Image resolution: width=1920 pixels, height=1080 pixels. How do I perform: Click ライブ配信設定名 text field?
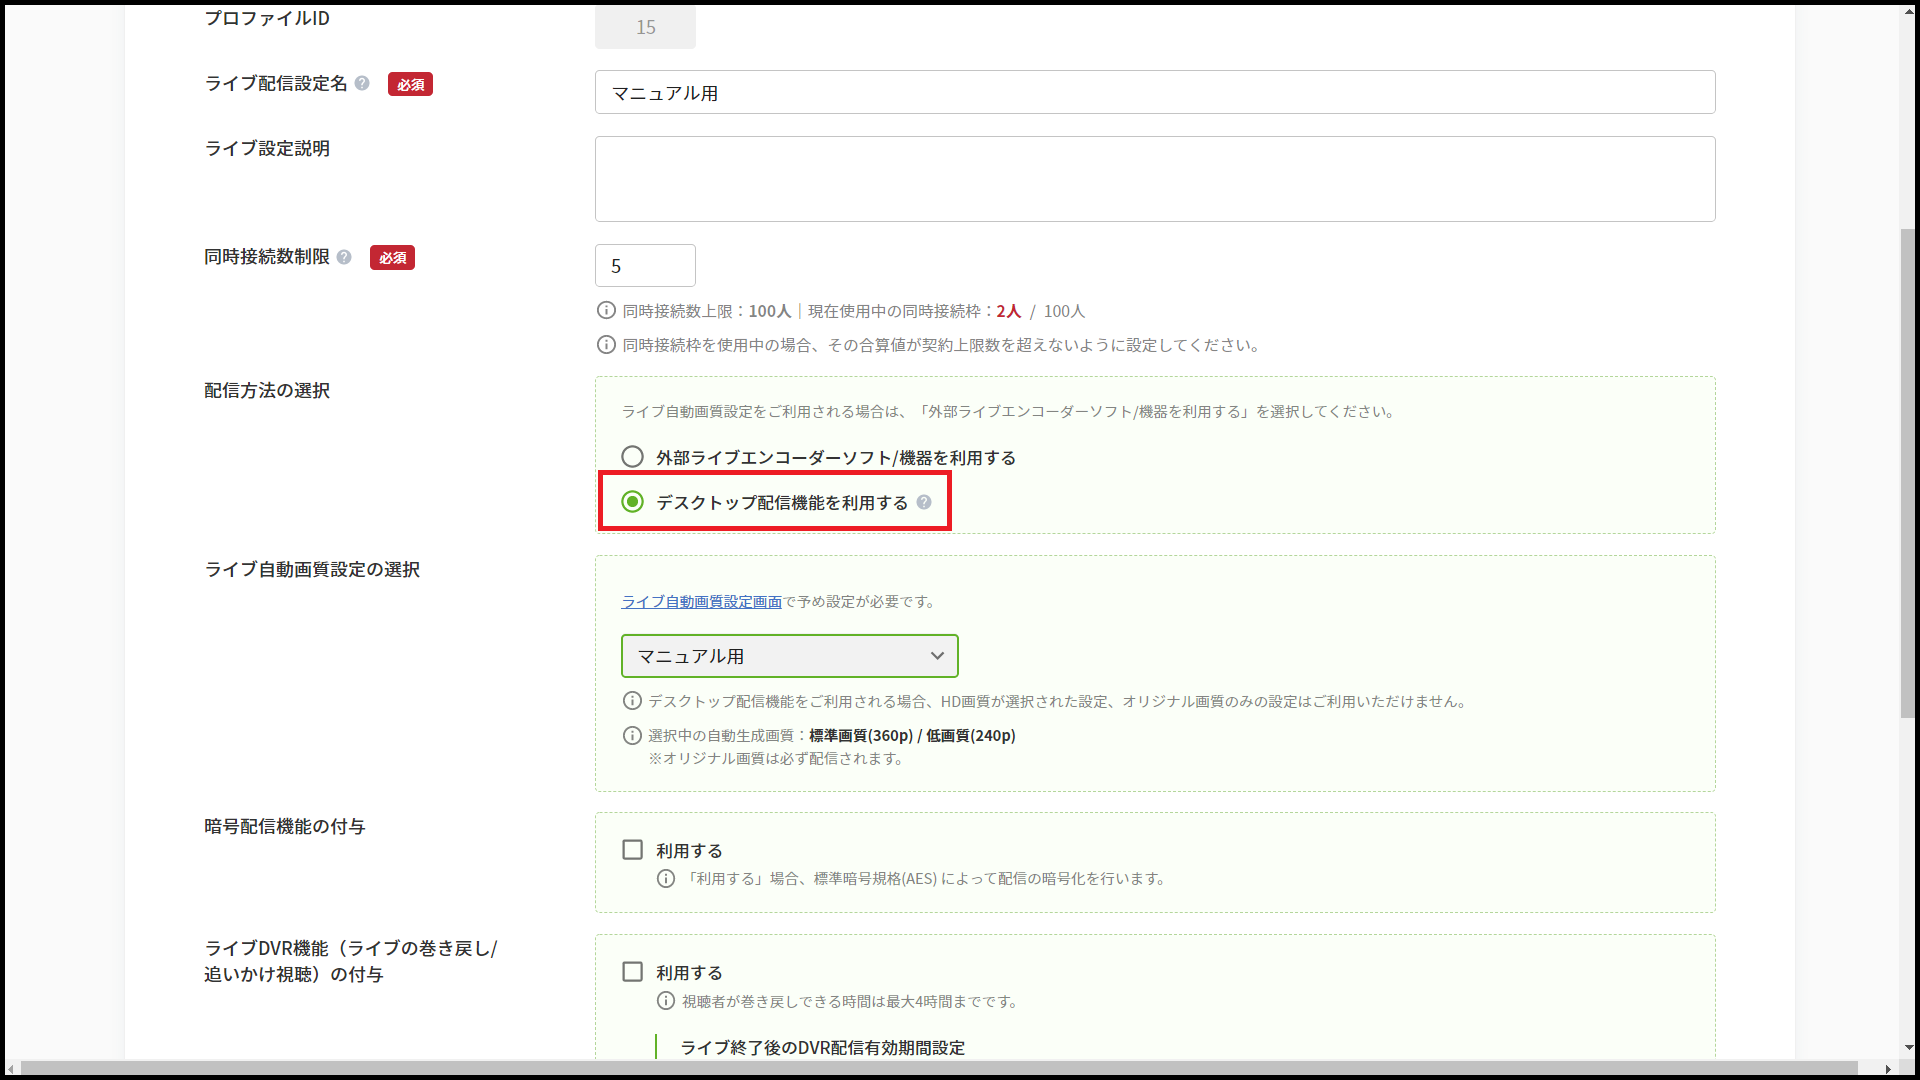click(1154, 93)
